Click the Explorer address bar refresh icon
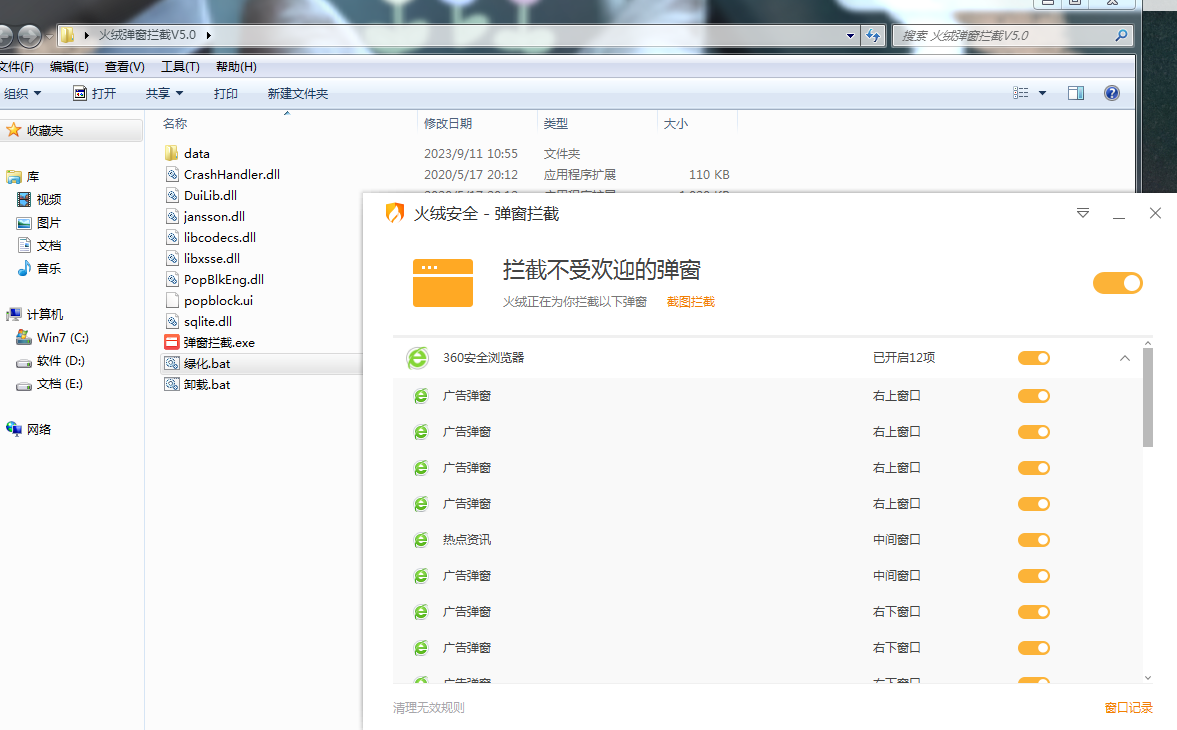Screen dimensions: 1177x730 click(873, 36)
